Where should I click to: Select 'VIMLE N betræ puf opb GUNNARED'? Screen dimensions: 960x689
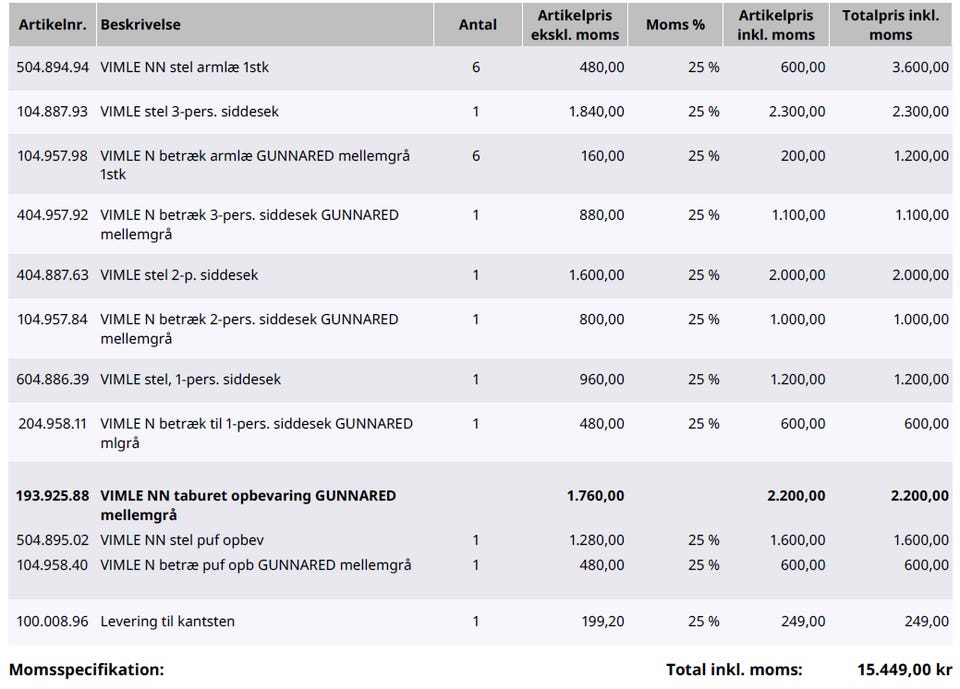[218, 565]
